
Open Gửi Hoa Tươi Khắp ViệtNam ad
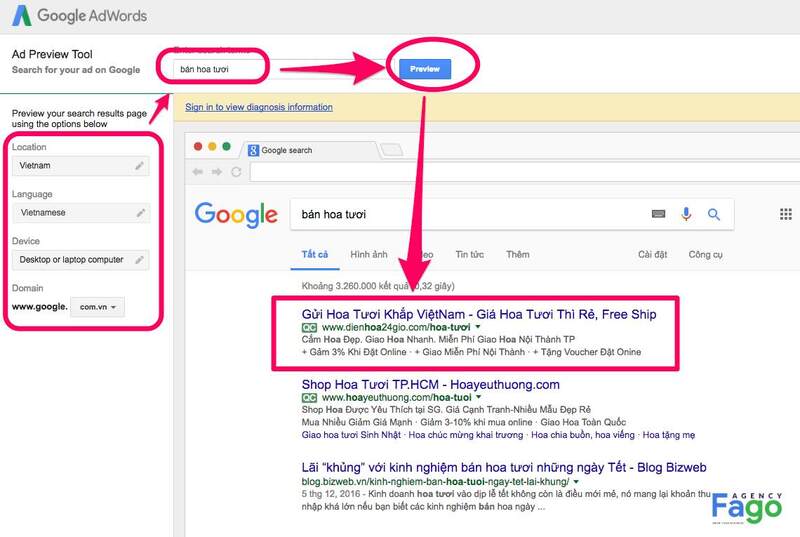coord(479,314)
